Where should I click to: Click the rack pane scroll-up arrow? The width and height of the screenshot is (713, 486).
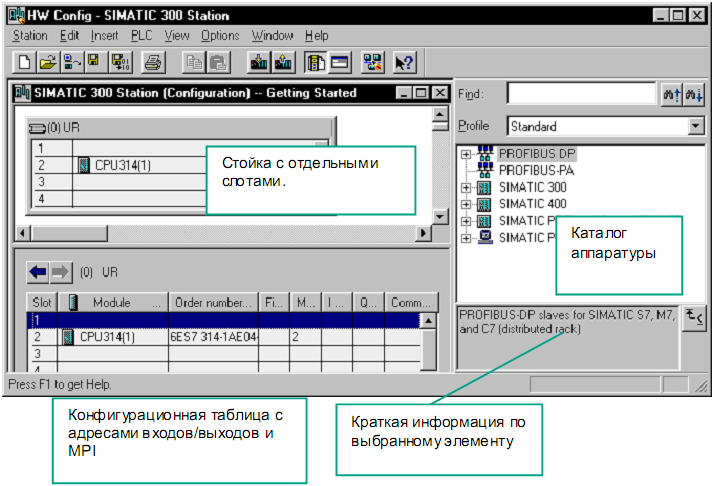439,114
